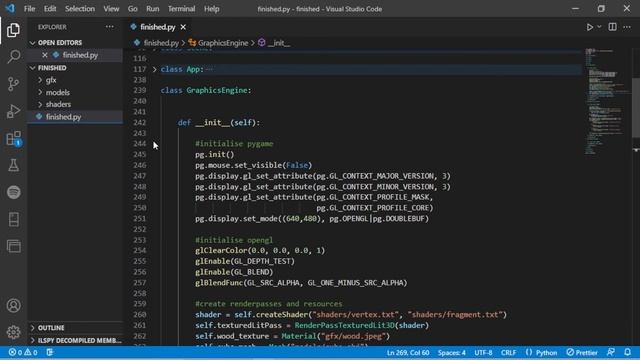Open the Accounts menu

pyautogui.click(x=13, y=305)
